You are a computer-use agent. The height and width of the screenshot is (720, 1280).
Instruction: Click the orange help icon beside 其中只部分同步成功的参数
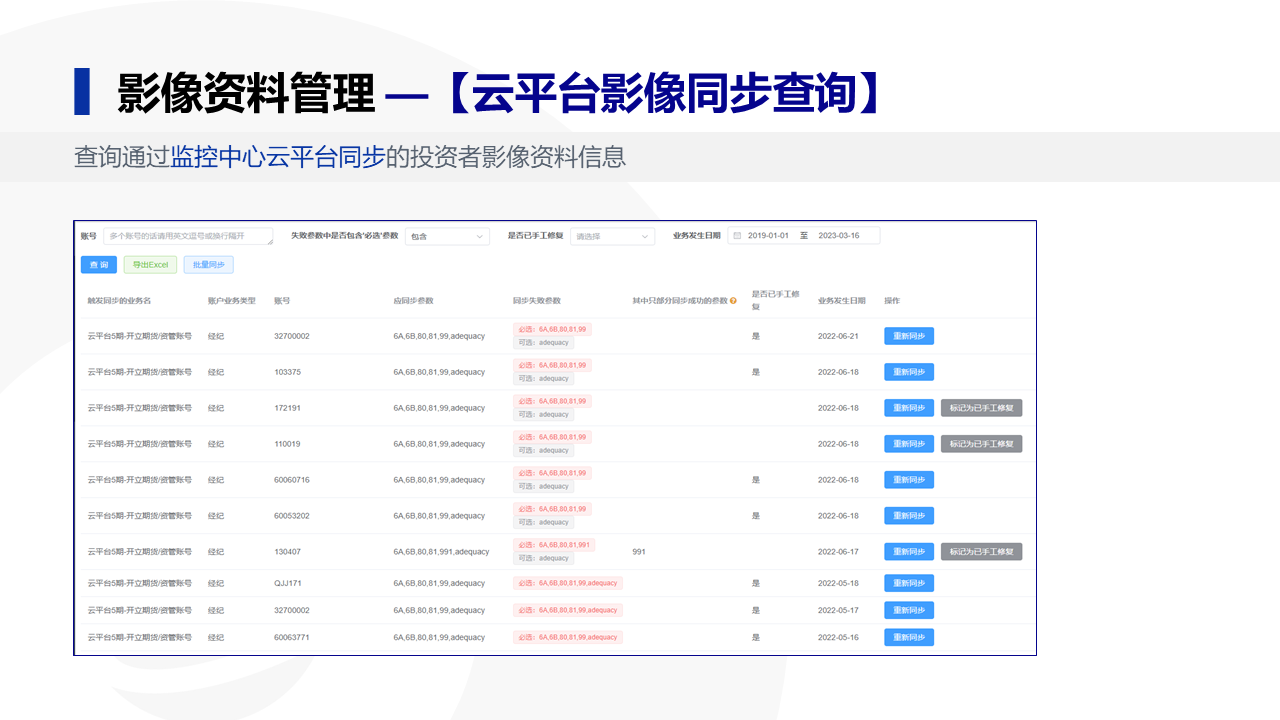coord(733,300)
